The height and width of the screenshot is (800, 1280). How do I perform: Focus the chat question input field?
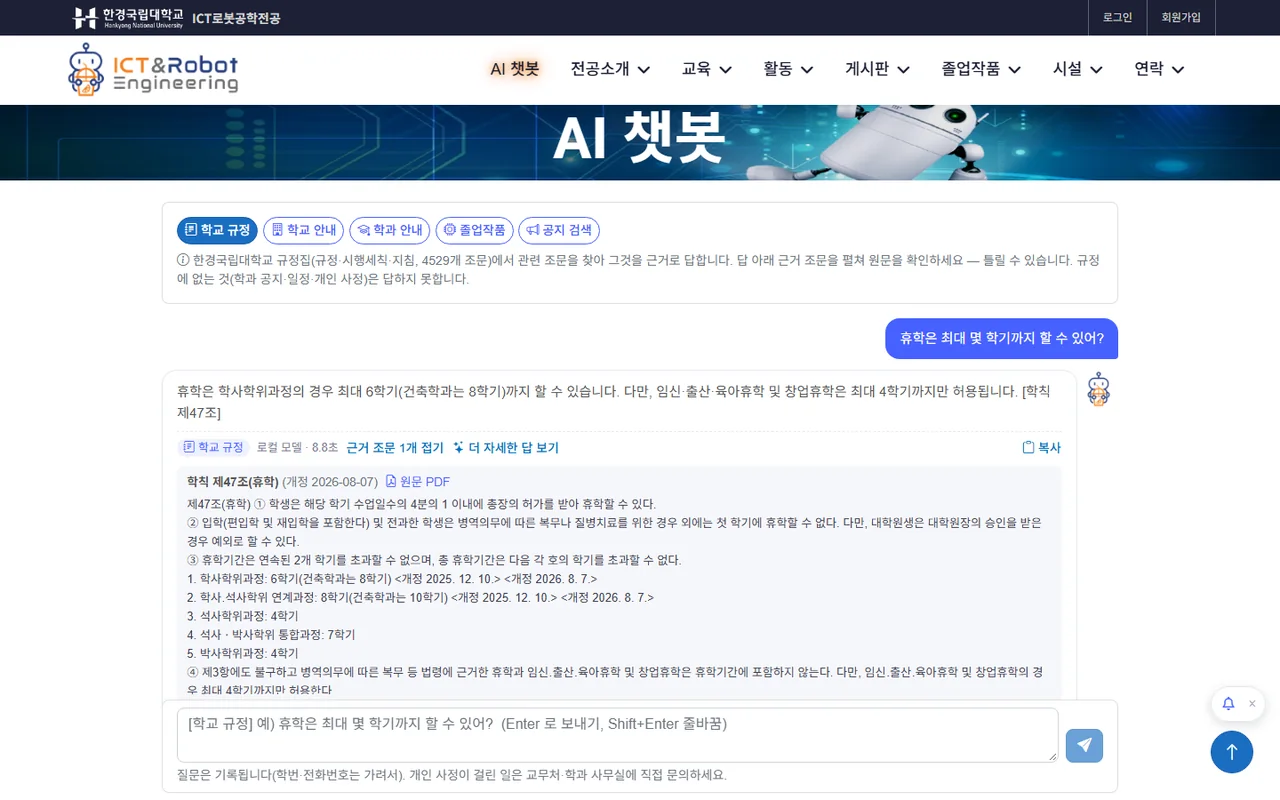[x=617, y=735]
